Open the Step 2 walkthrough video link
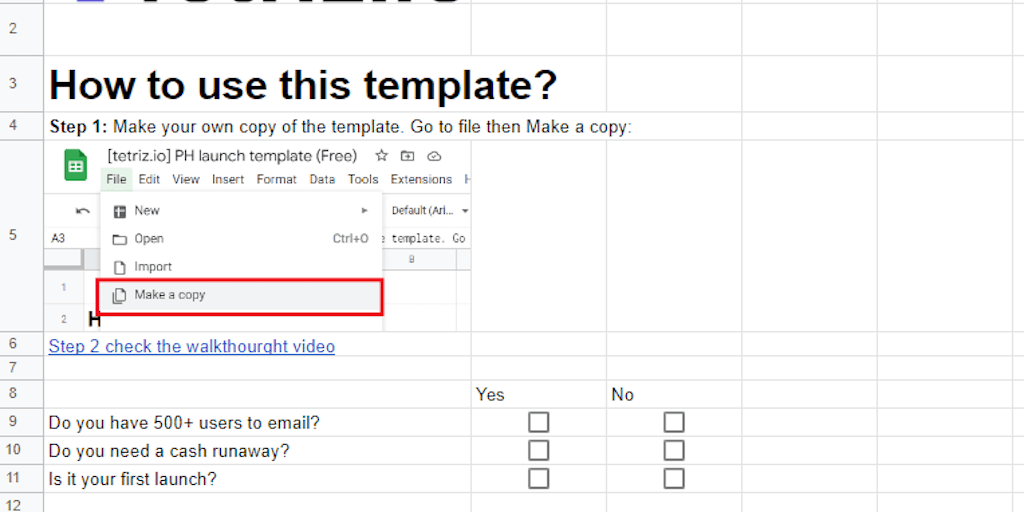 pyautogui.click(x=192, y=347)
